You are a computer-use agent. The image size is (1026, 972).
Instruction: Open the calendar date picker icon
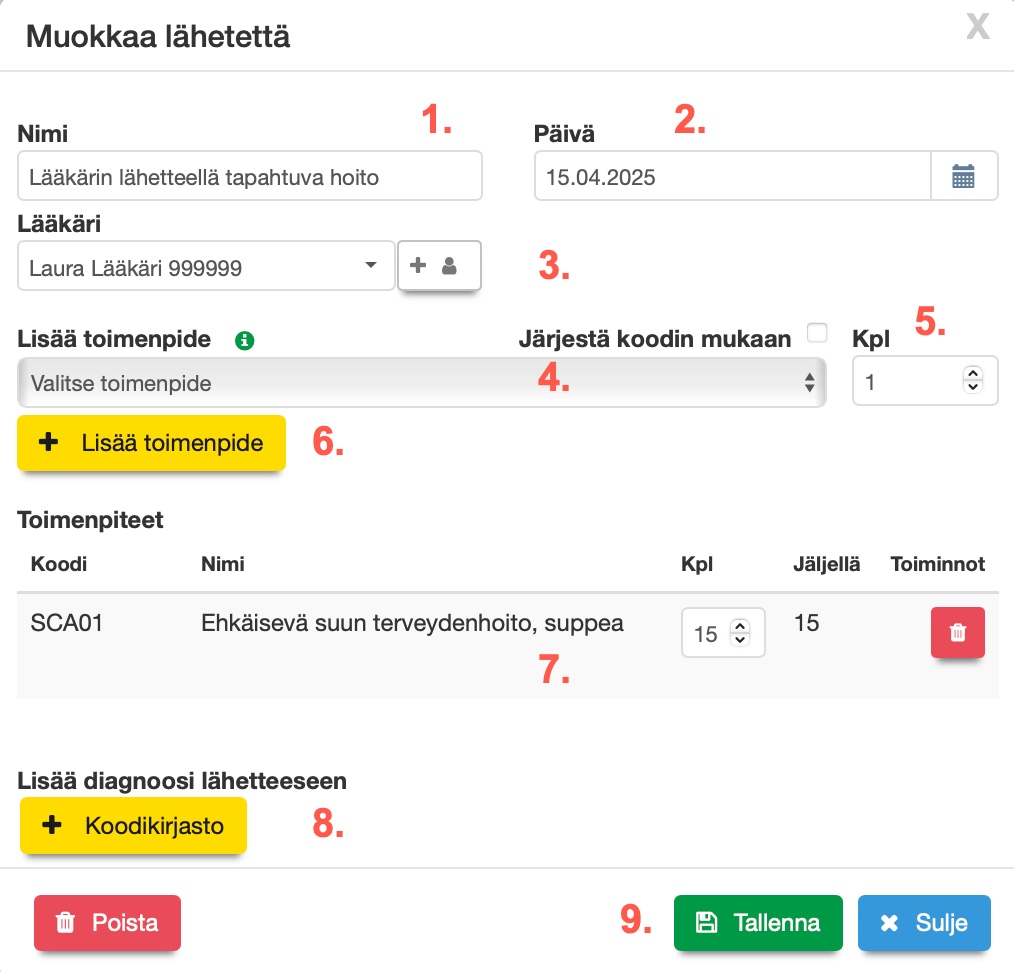click(x=963, y=177)
